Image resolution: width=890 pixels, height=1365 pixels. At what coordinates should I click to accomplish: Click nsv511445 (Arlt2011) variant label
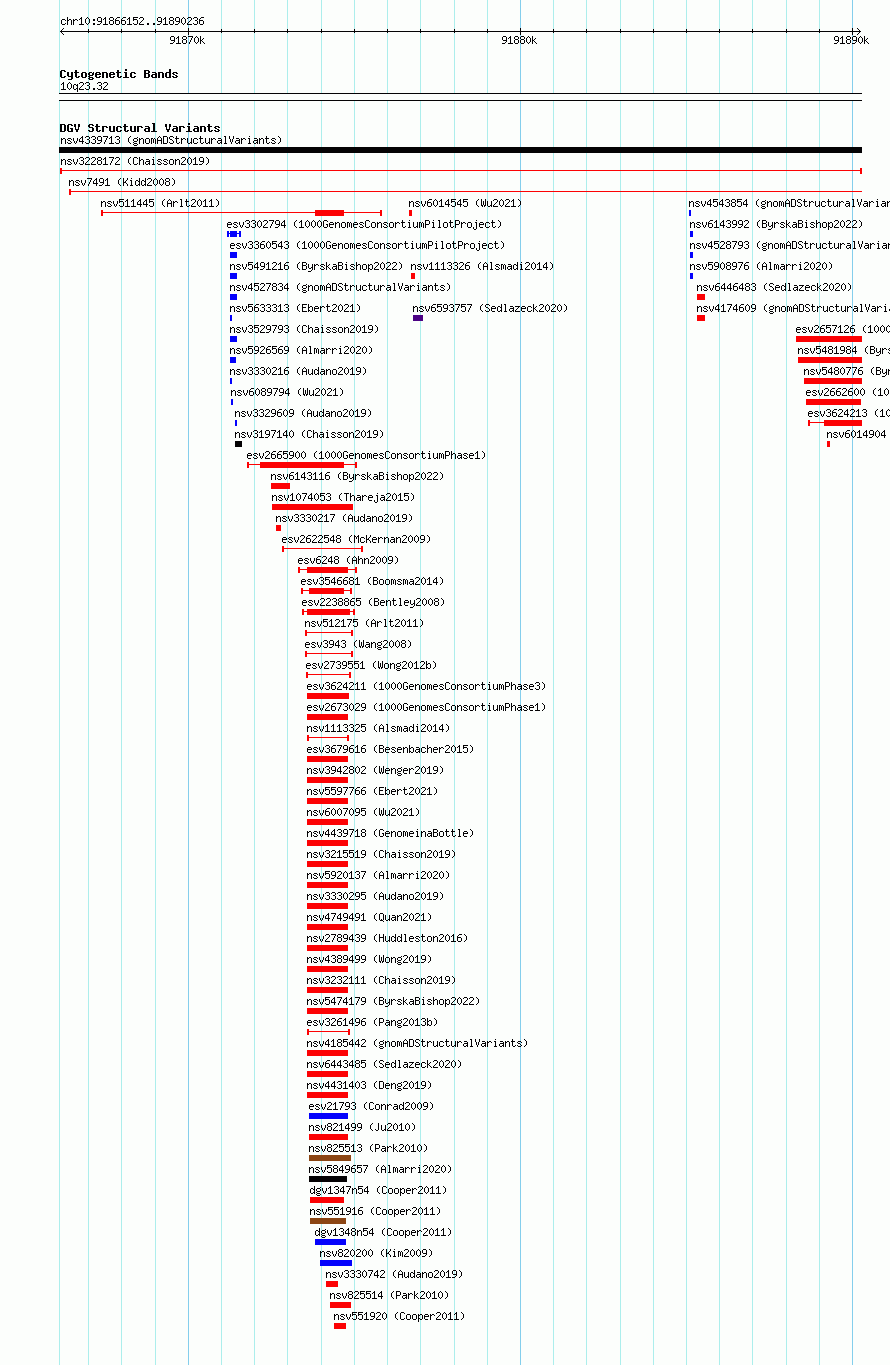coord(160,203)
